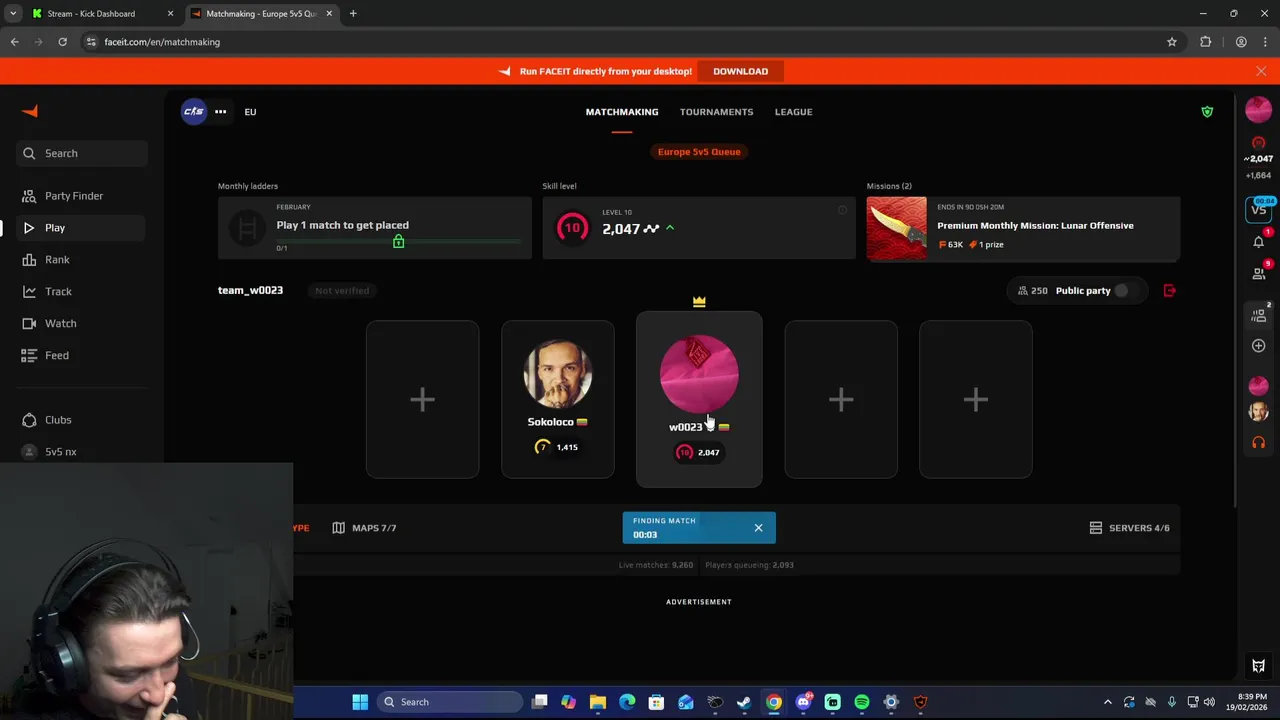Click the DOWNLOAD button in the banner
Viewport: 1280px width, 720px height.
pos(741,71)
